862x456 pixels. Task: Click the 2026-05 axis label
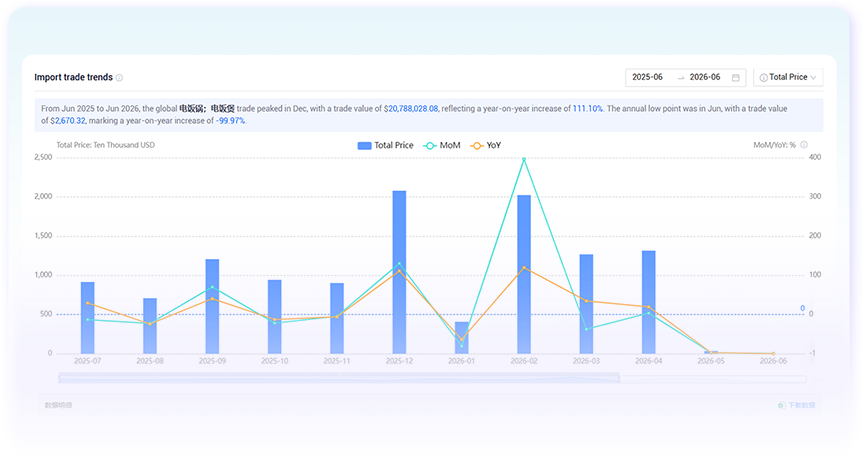coord(711,361)
